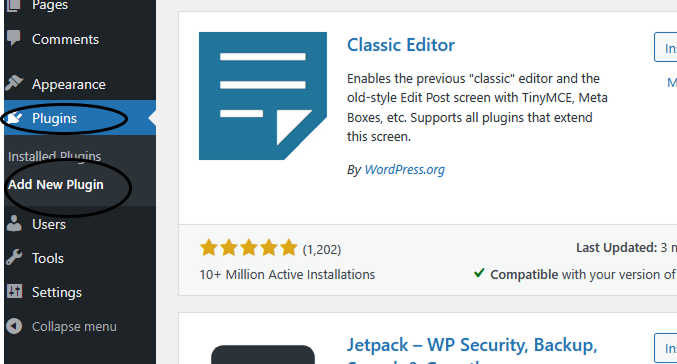Click the Users person icon
Screen dimensions: 677x364
click(x=14, y=224)
